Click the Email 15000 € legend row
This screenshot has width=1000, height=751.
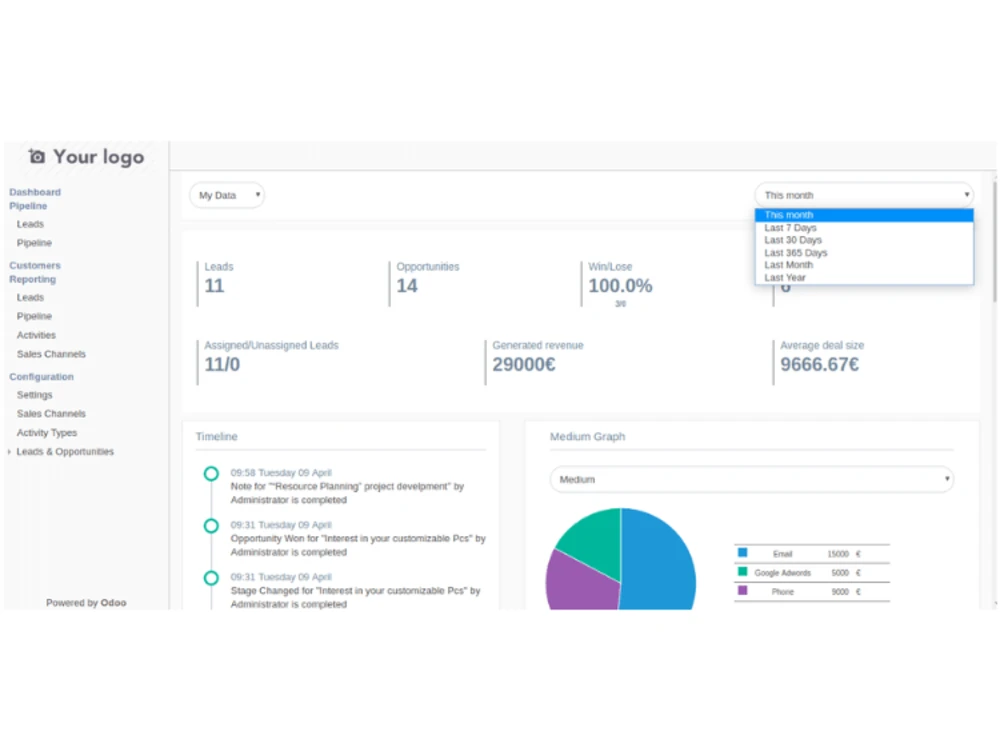[811, 554]
